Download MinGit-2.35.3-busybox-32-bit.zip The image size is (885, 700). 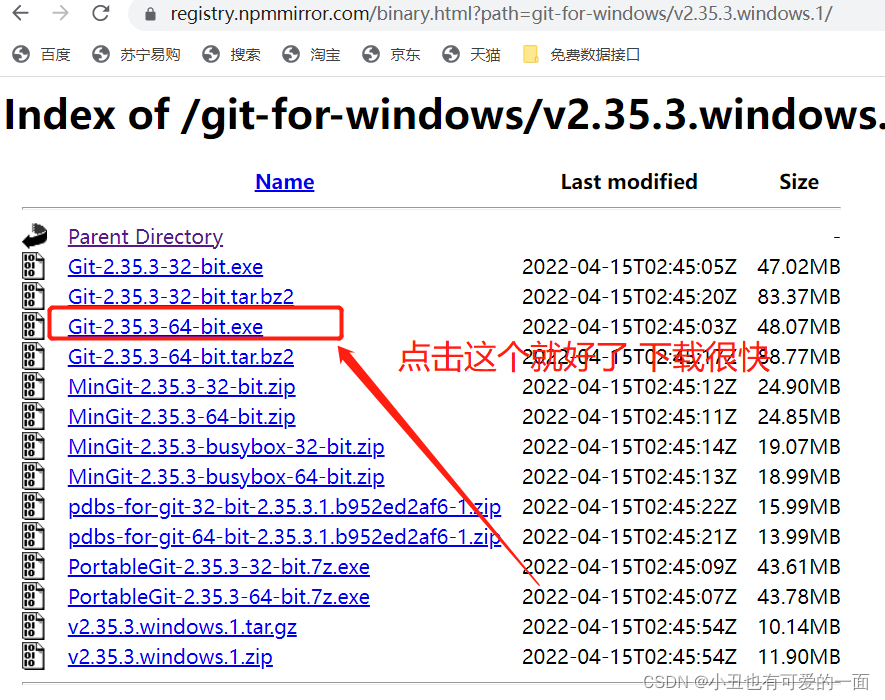pos(226,447)
